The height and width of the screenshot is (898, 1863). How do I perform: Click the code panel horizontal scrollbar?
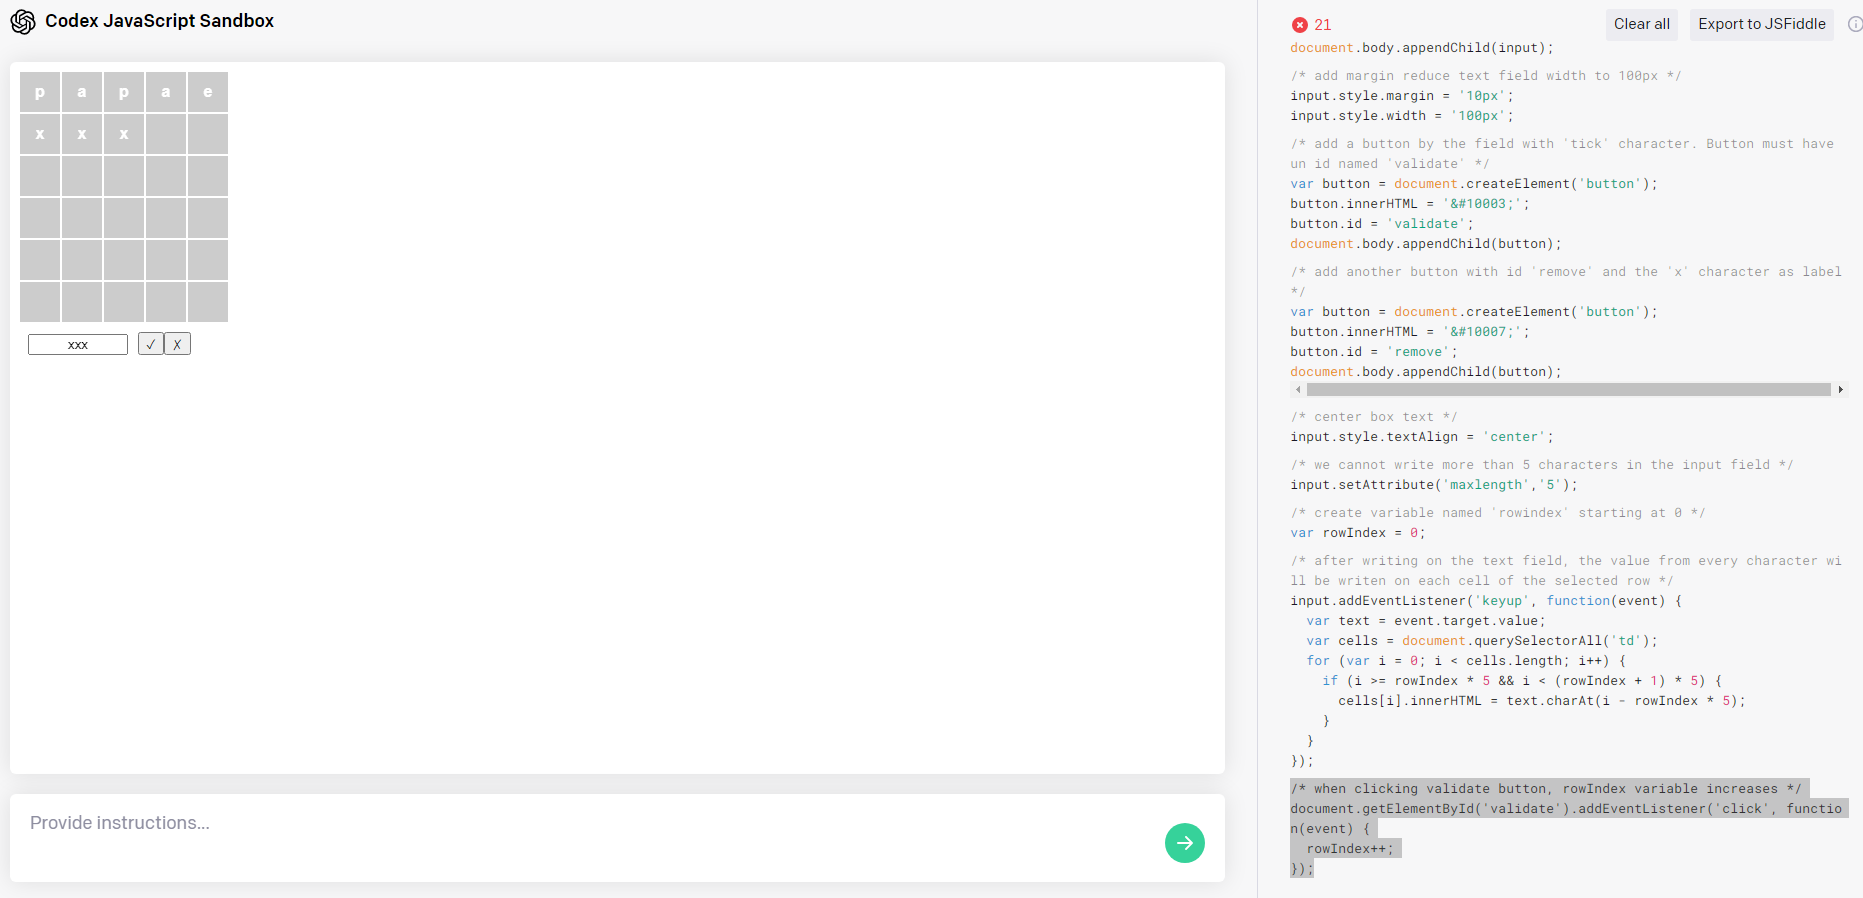click(1568, 389)
